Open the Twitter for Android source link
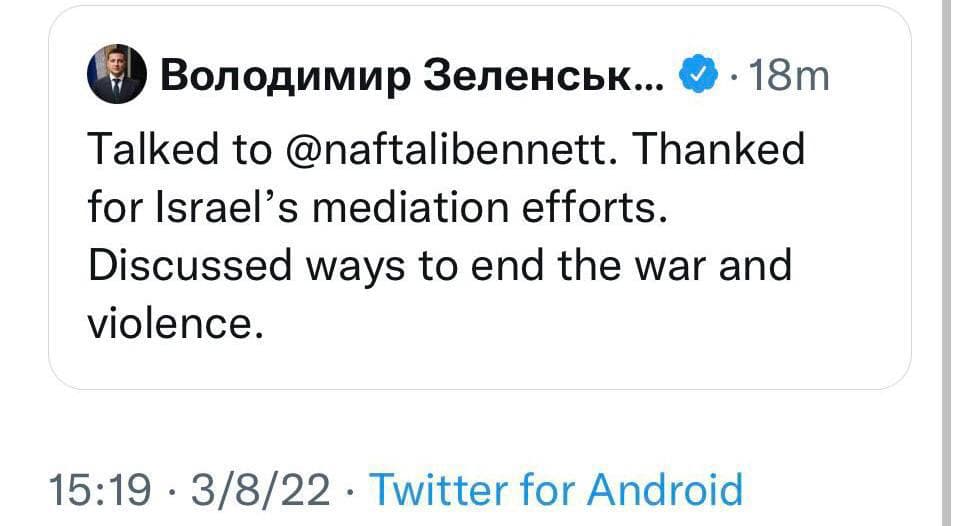 point(556,490)
